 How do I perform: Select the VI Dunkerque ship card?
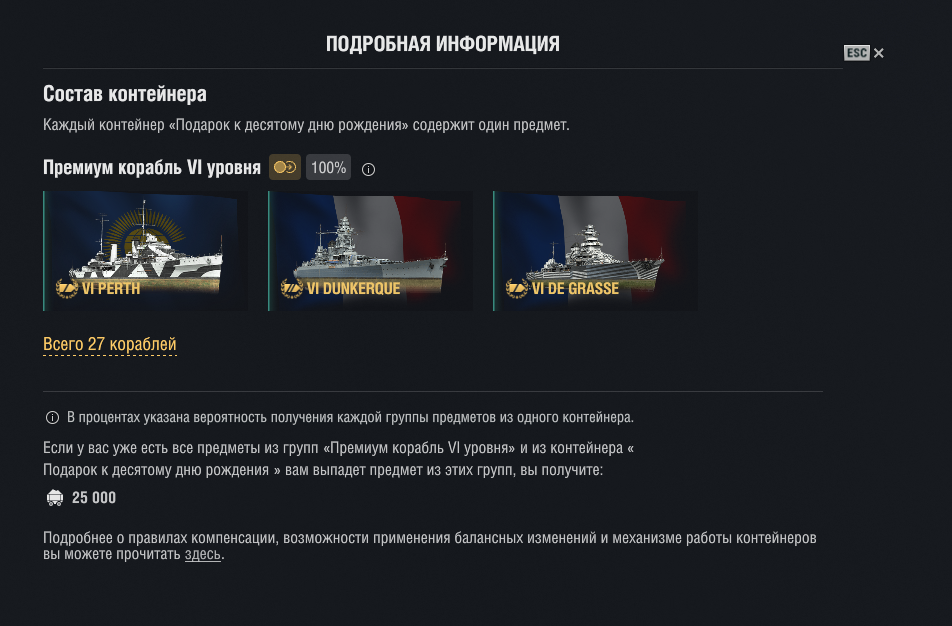click(370, 251)
